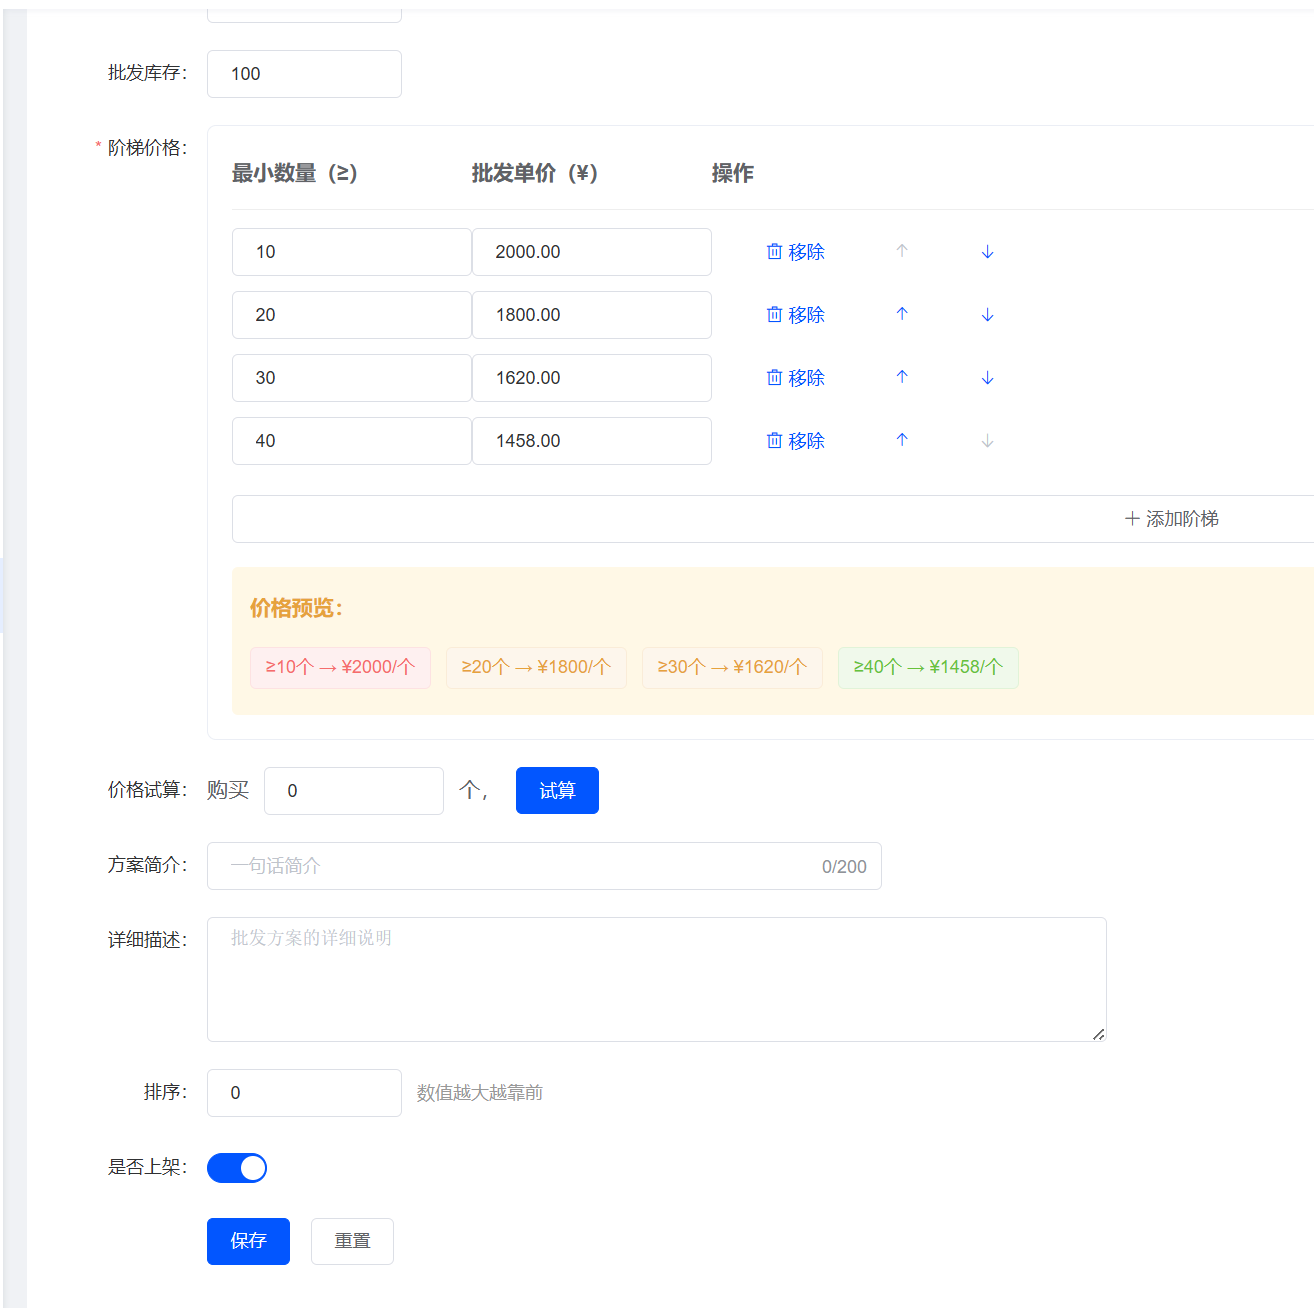Click the blue 试算 button

pyautogui.click(x=557, y=791)
